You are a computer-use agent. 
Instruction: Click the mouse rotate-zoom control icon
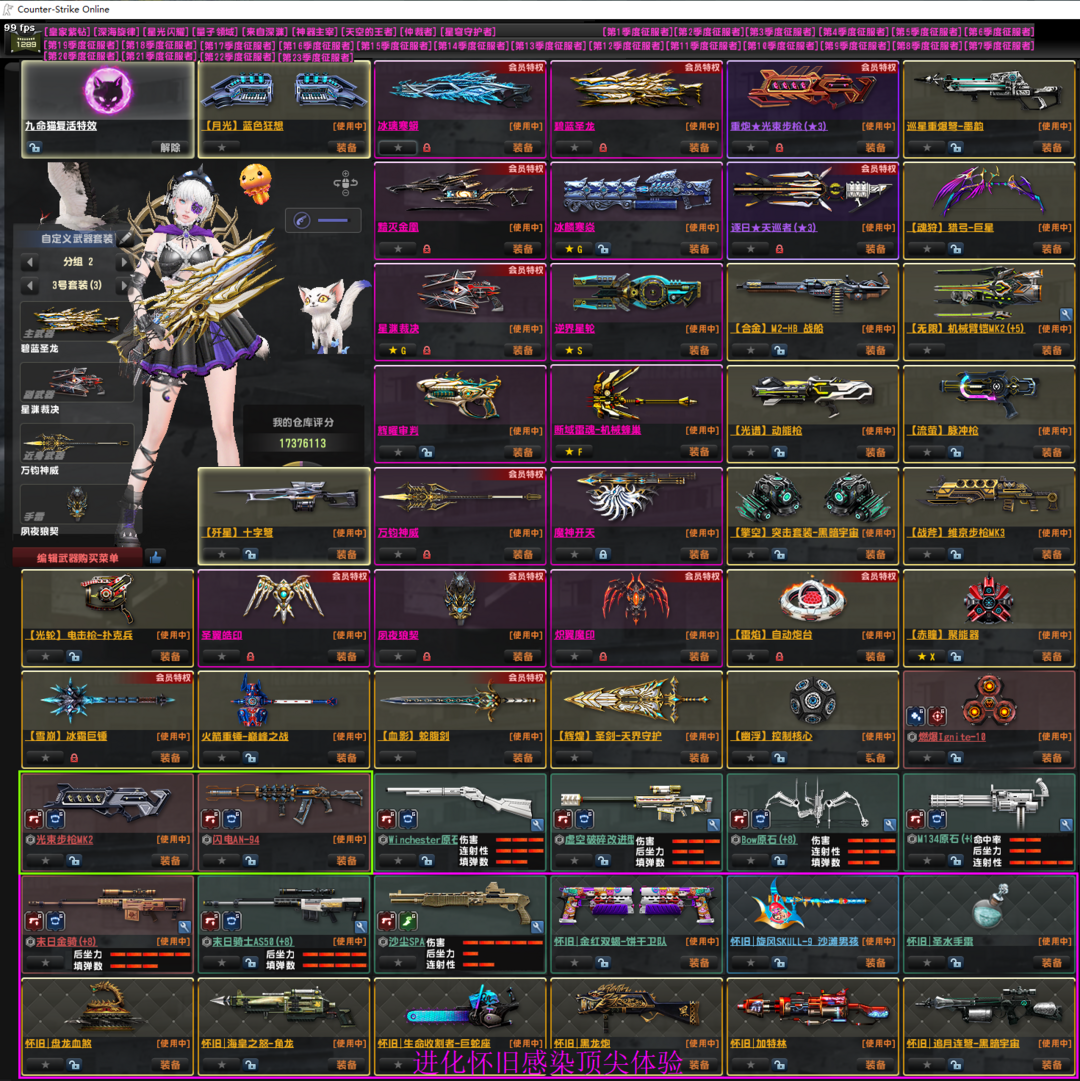point(344,184)
